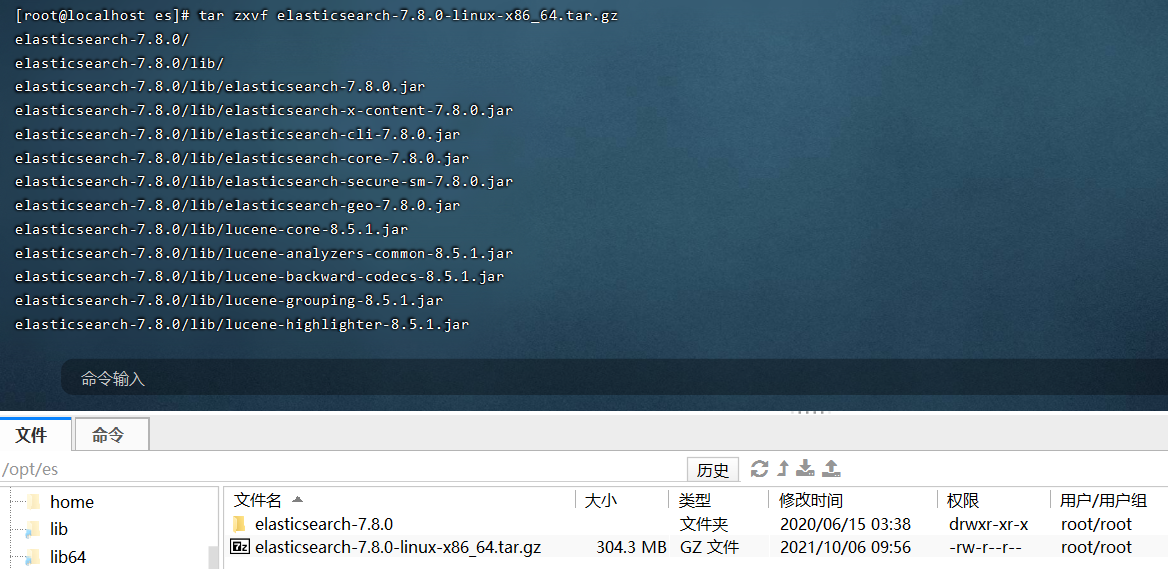Click terminal line elasticsearch-7.8.0/lib/ only
Screen dimensions: 1168x569
pos(119,63)
